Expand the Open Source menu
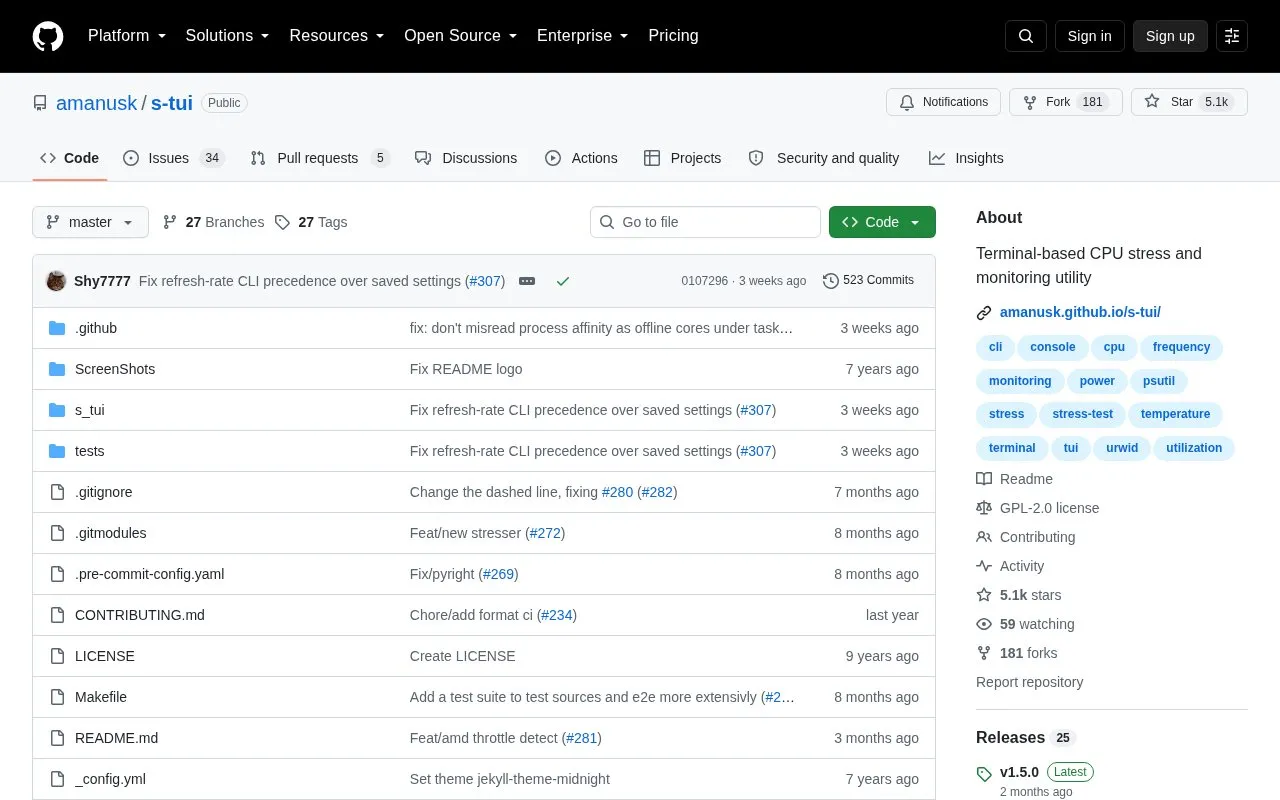Screen dimensions: 1280x800 pos(460,36)
